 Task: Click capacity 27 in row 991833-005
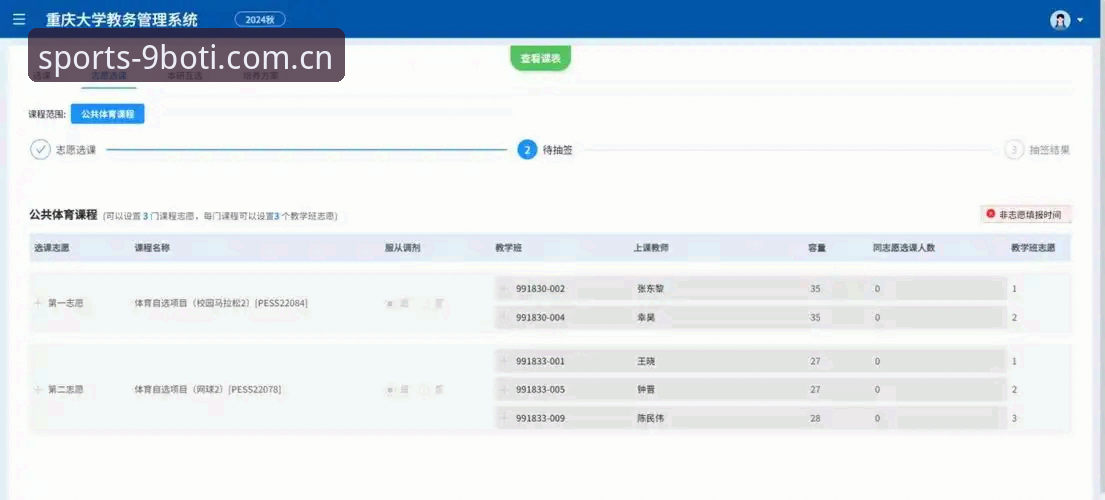pos(815,389)
